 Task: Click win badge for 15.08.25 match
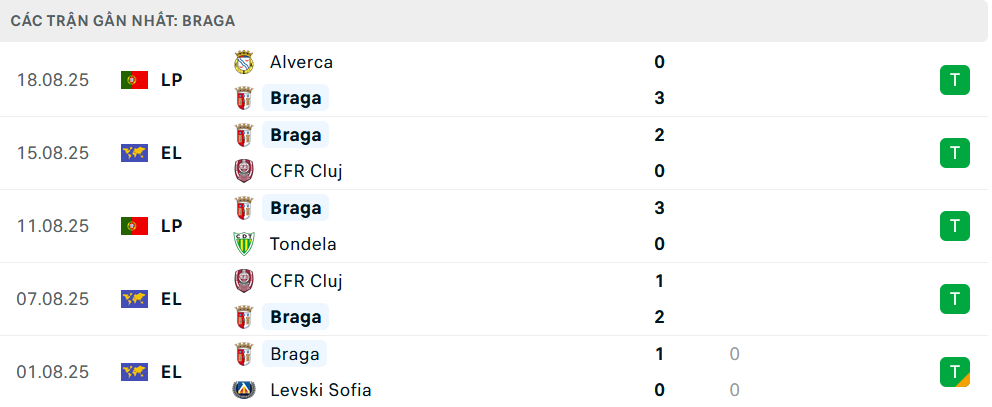[955, 153]
